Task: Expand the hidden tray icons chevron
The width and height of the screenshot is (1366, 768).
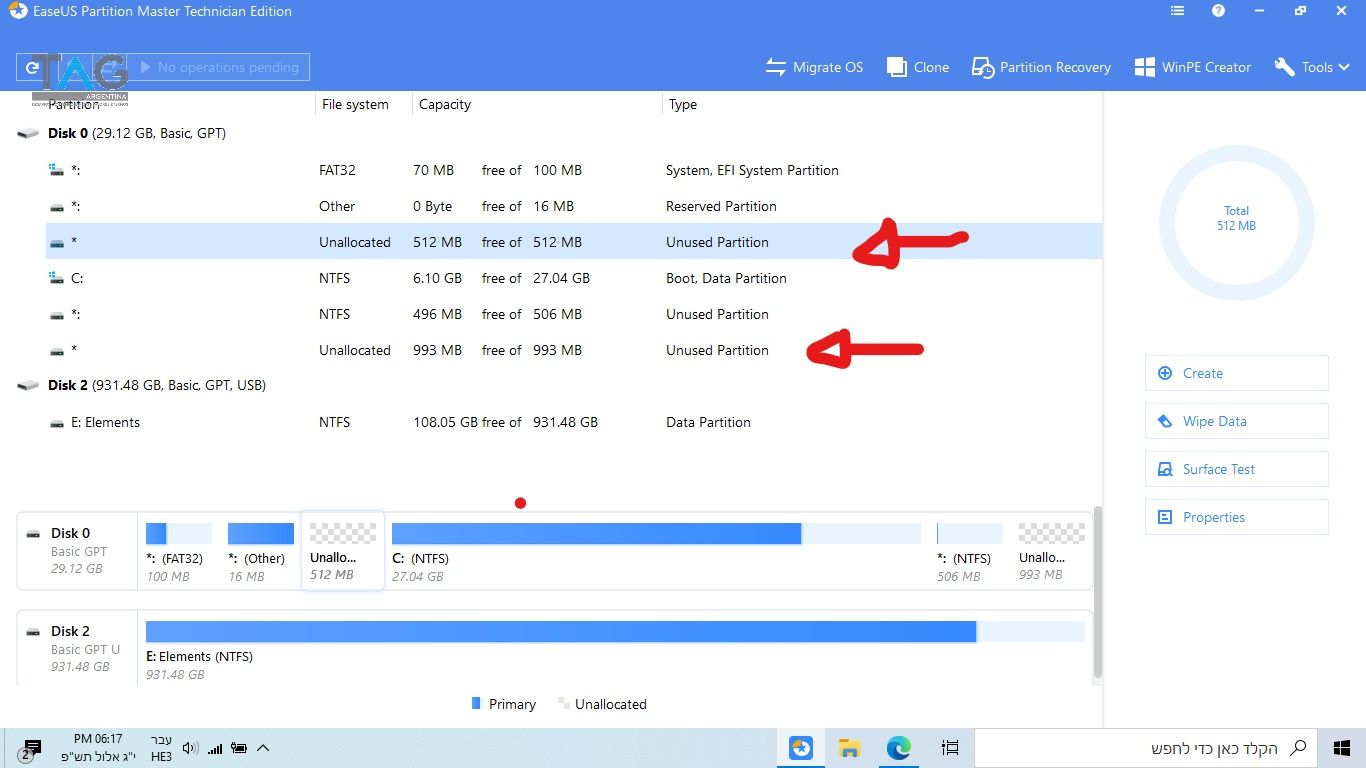Action: pyautogui.click(x=263, y=748)
